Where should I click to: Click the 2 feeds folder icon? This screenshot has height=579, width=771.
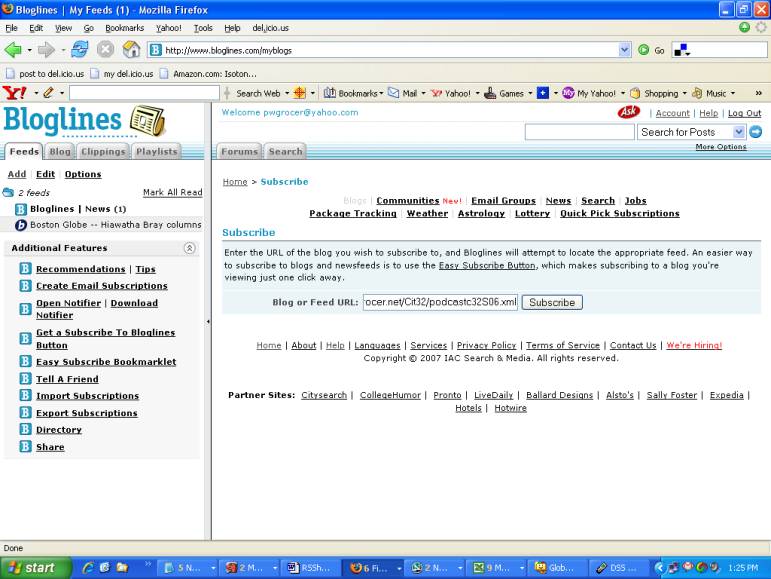(x=8, y=193)
